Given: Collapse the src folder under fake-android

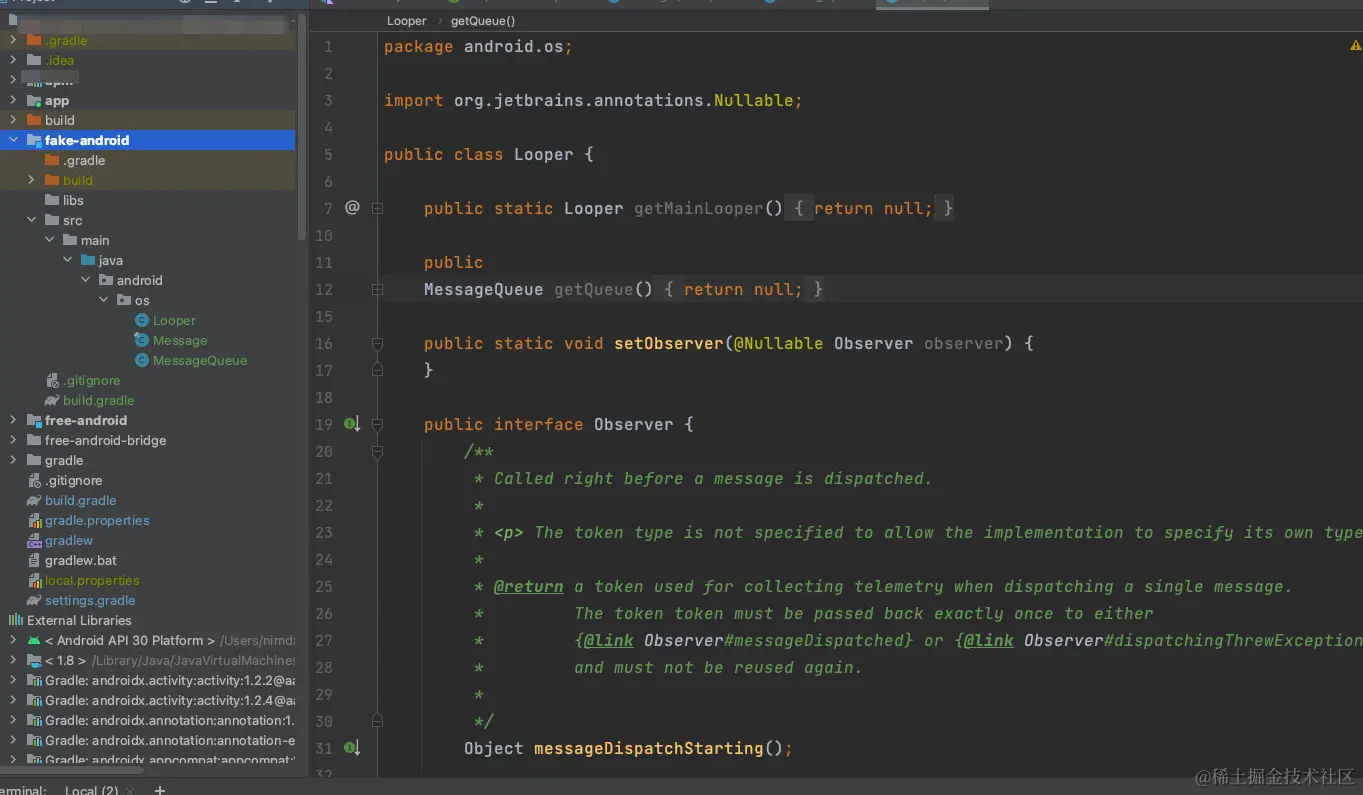Looking at the screenshot, I should pos(31,220).
